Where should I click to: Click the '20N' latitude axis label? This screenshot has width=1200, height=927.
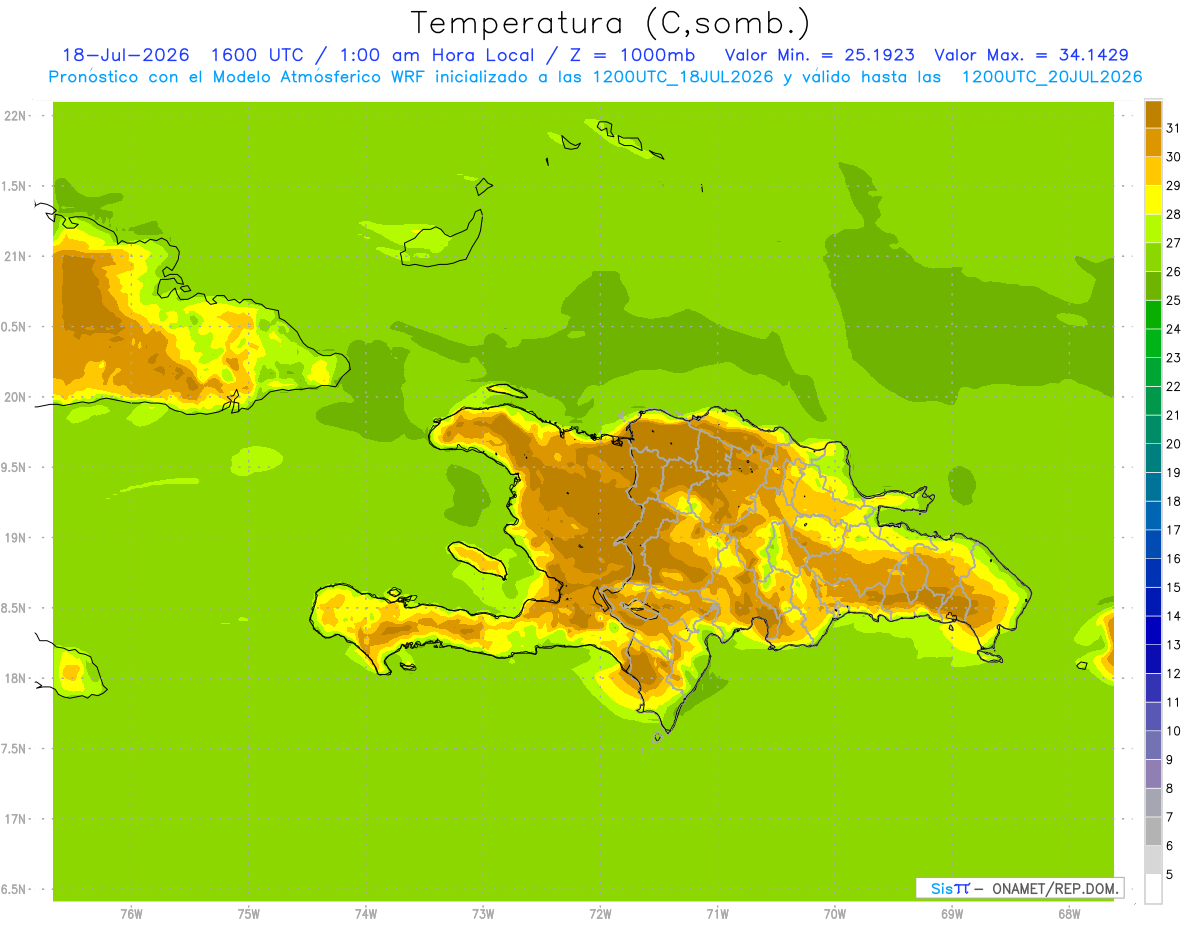(15, 397)
